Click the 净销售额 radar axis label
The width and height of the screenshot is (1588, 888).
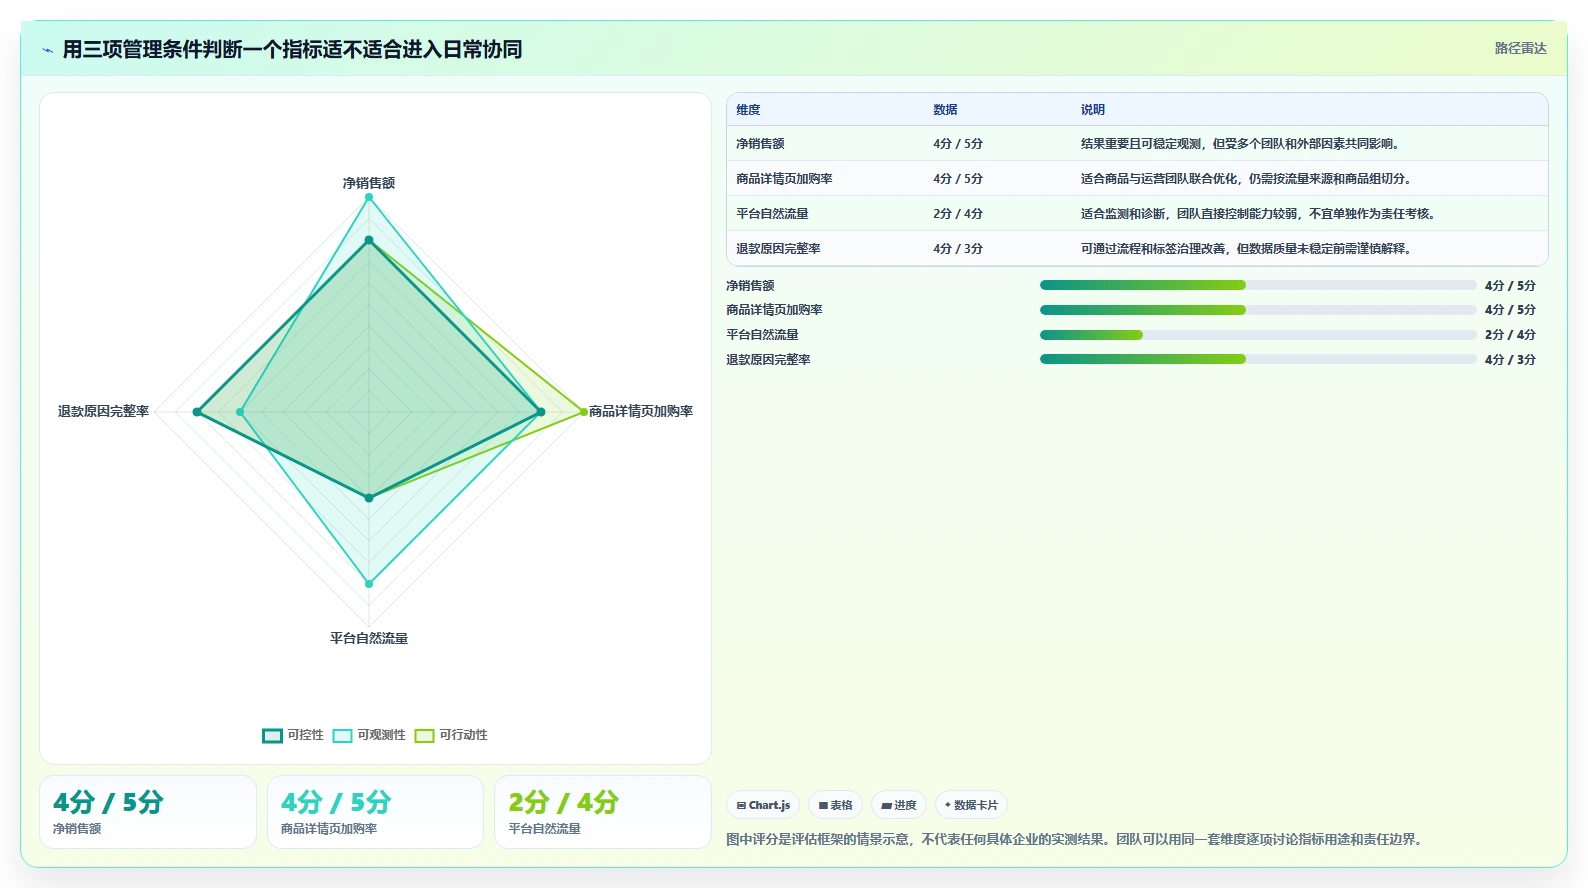(369, 183)
